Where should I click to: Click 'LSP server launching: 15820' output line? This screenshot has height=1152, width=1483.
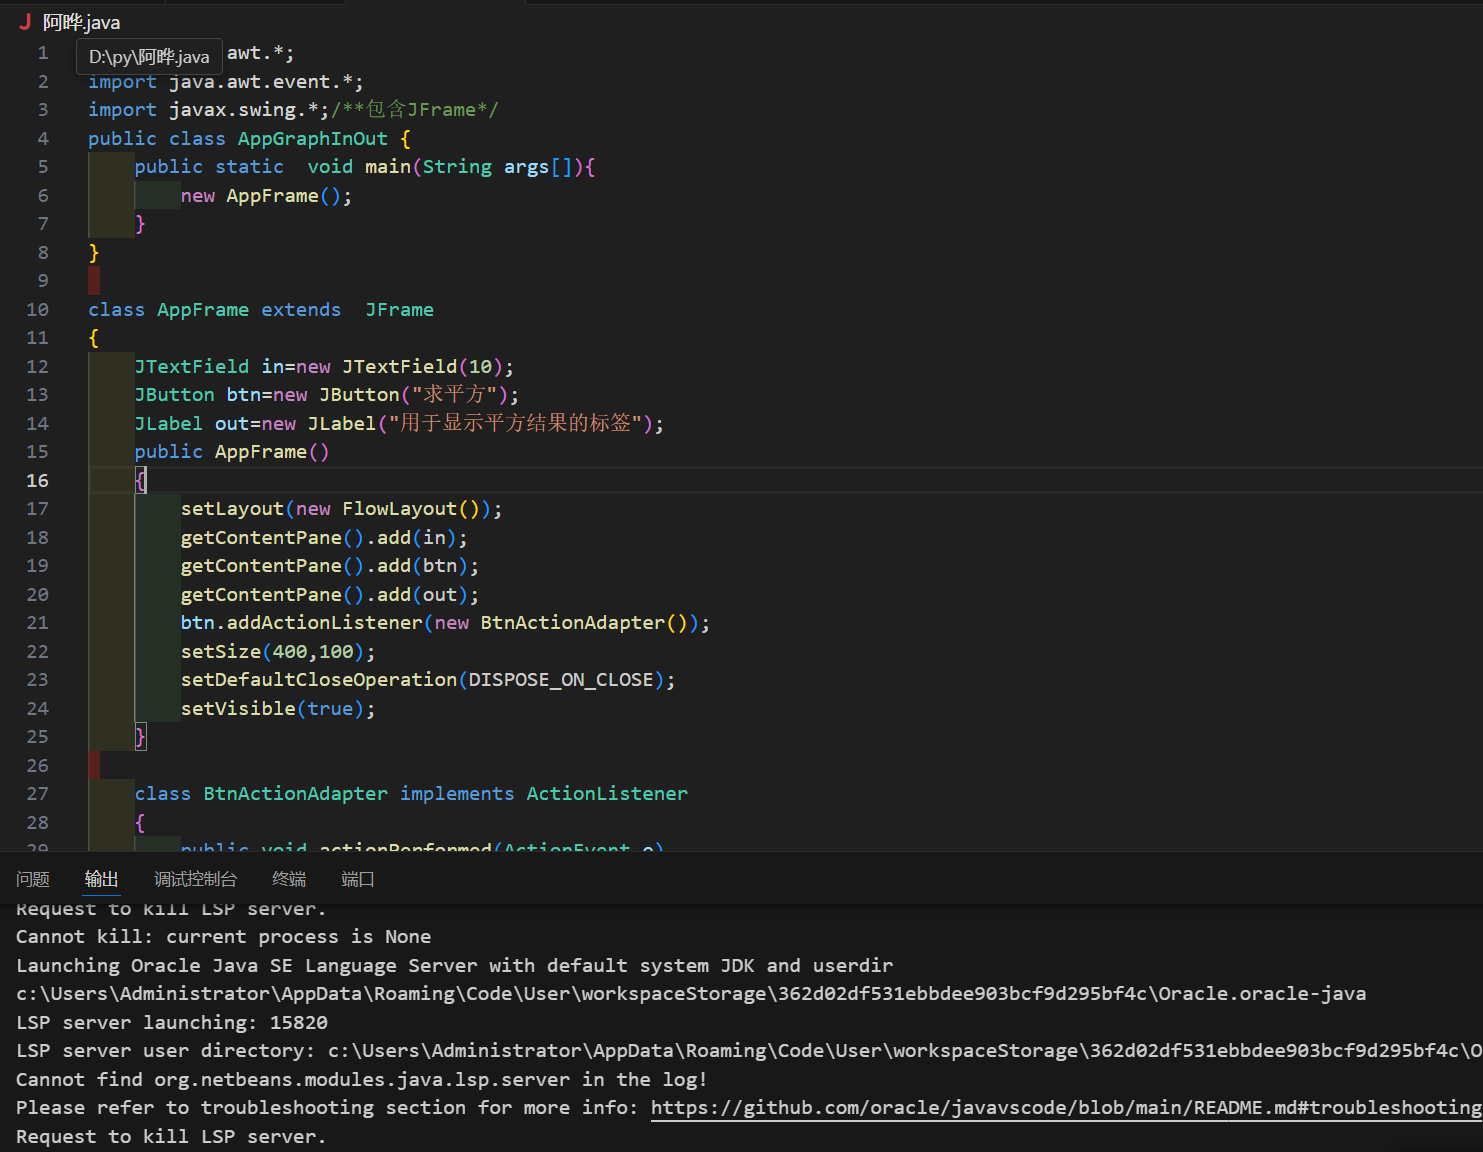click(172, 1023)
